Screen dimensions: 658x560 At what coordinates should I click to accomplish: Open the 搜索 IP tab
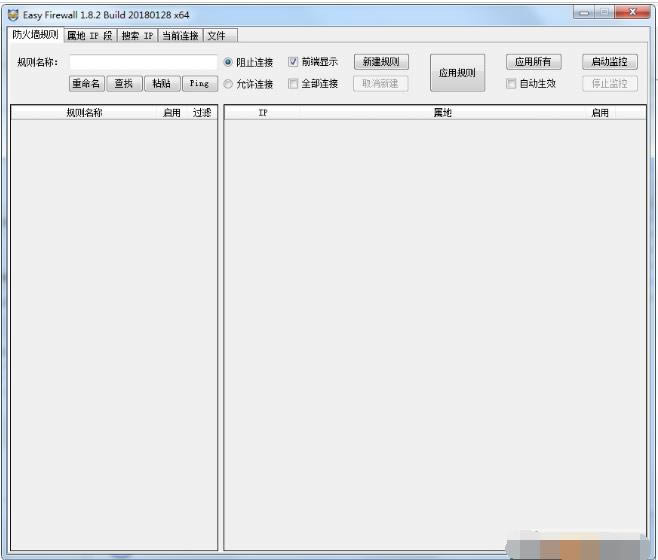137,36
